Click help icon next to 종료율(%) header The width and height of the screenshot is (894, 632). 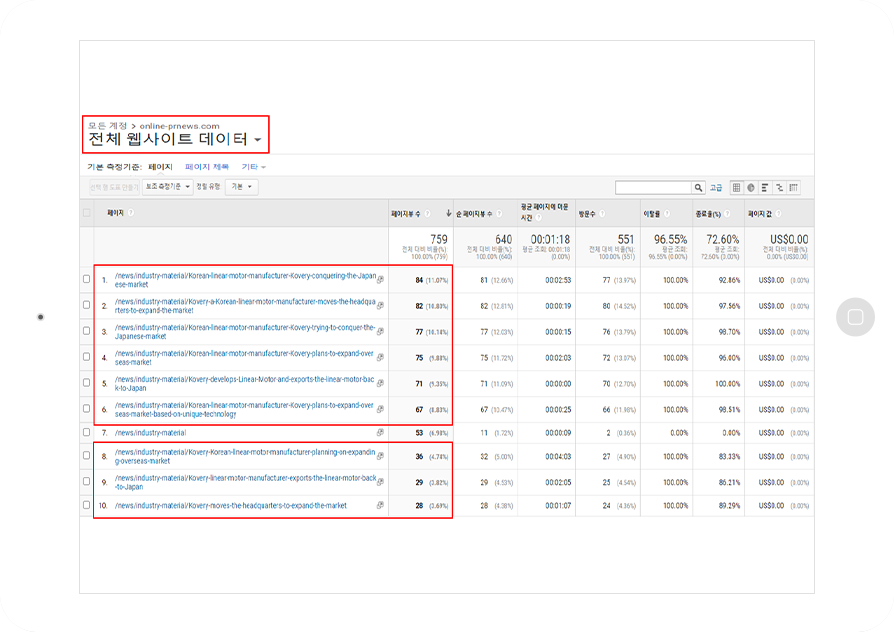tap(728, 214)
